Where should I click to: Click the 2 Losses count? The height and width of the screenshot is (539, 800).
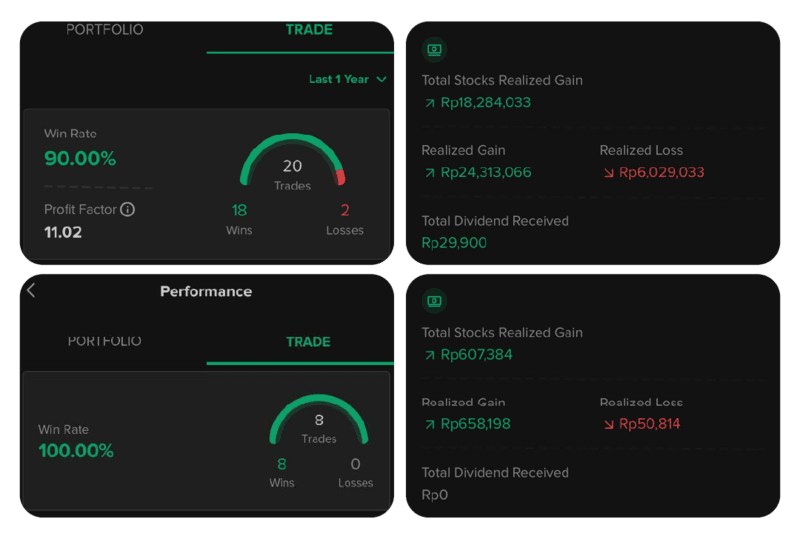[345, 210]
